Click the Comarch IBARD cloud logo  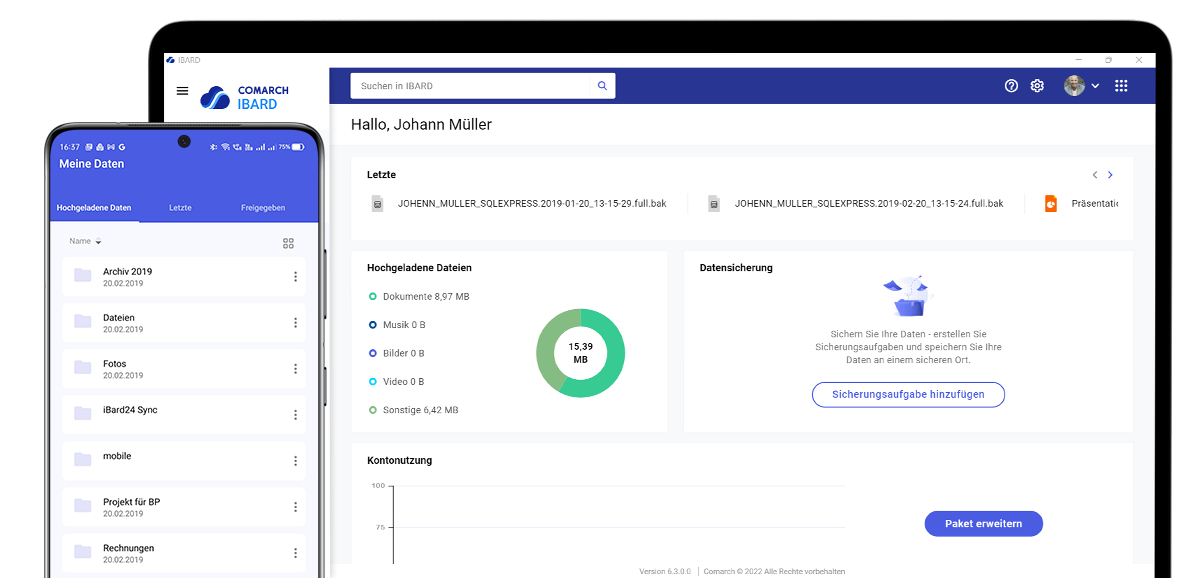(215, 98)
